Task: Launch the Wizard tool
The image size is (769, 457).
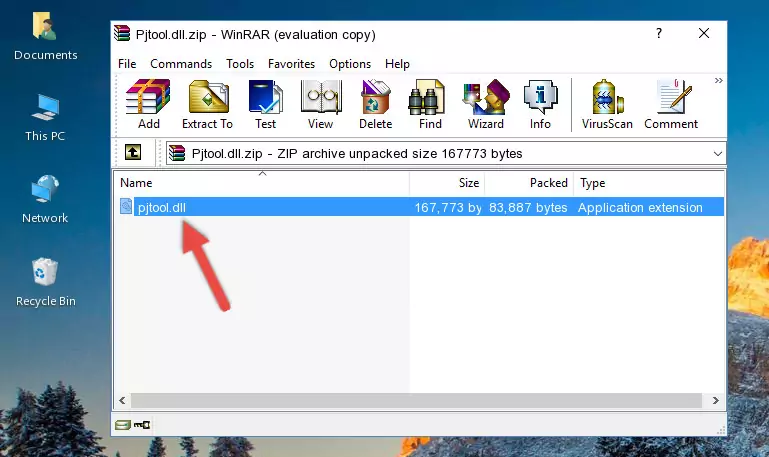Action: [486, 104]
